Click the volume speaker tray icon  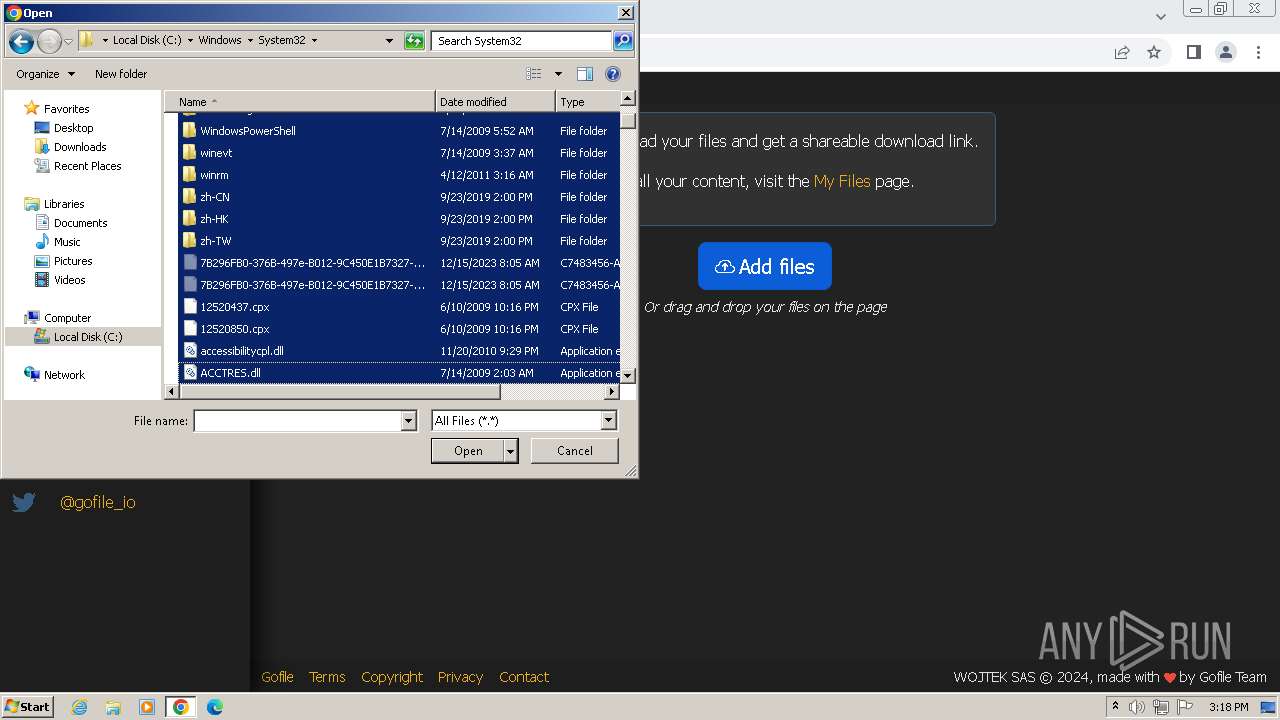(x=1137, y=707)
